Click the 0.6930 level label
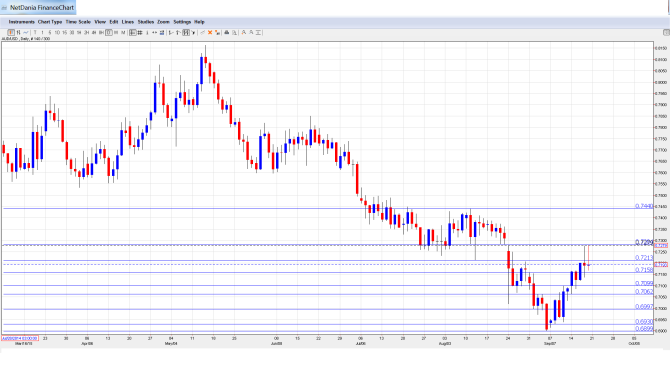670x377 pixels. tap(644, 321)
